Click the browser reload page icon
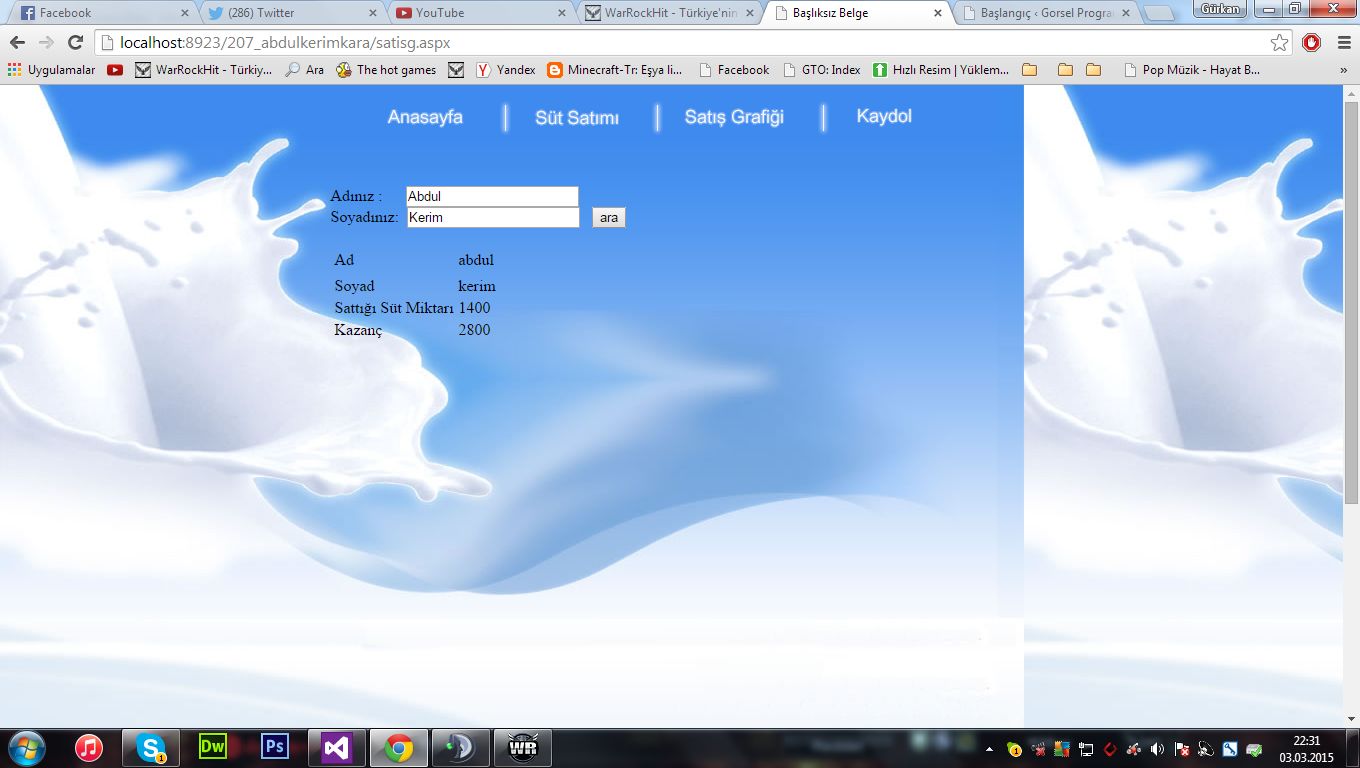Screen dimensions: 1360x768 coord(75,42)
